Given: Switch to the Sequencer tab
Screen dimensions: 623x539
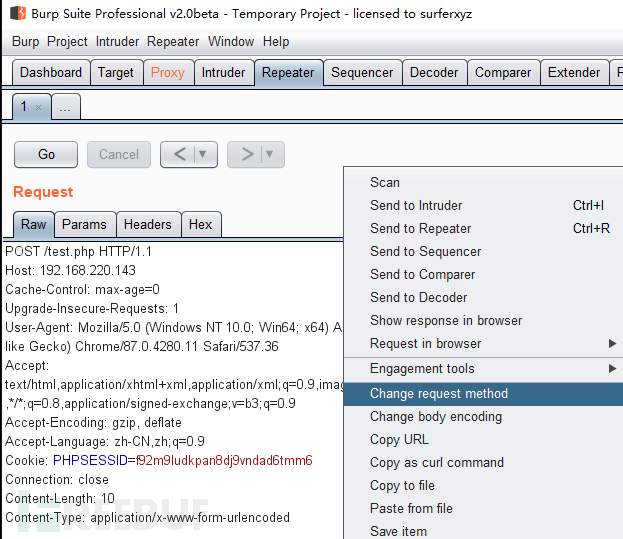Looking at the screenshot, I should pos(362,73).
